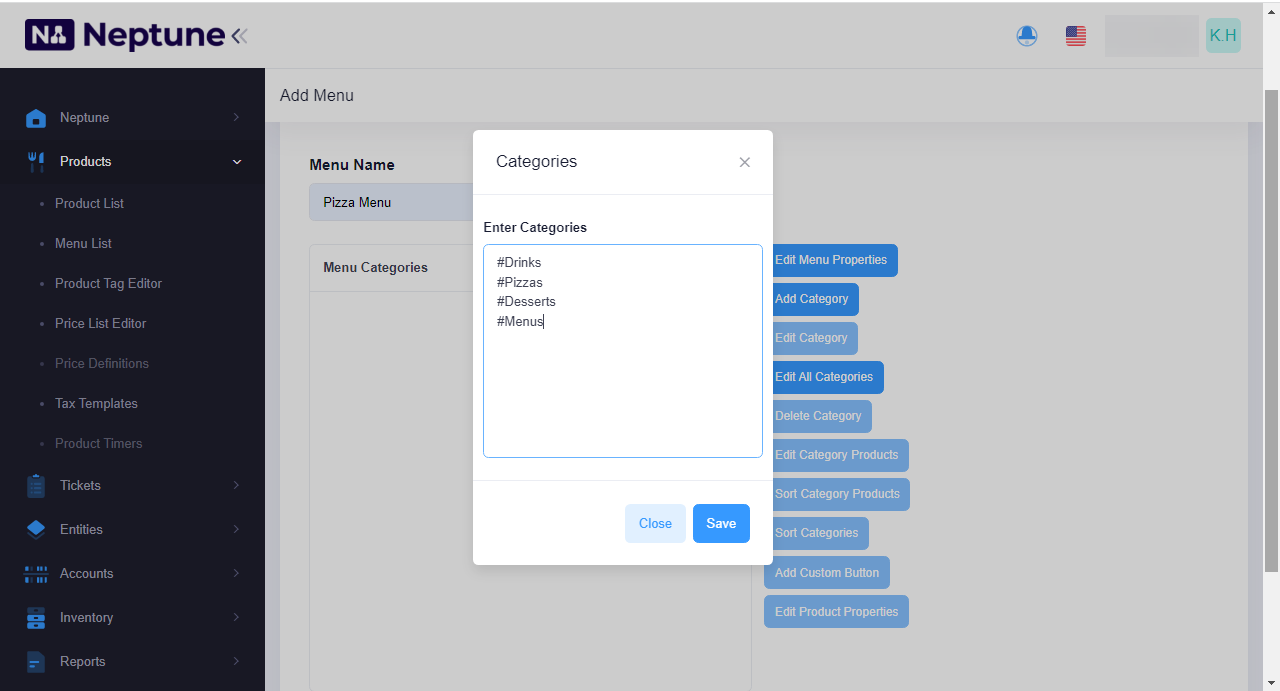This screenshot has height=691, width=1280.
Task: Expand the Entities section
Action: point(237,529)
